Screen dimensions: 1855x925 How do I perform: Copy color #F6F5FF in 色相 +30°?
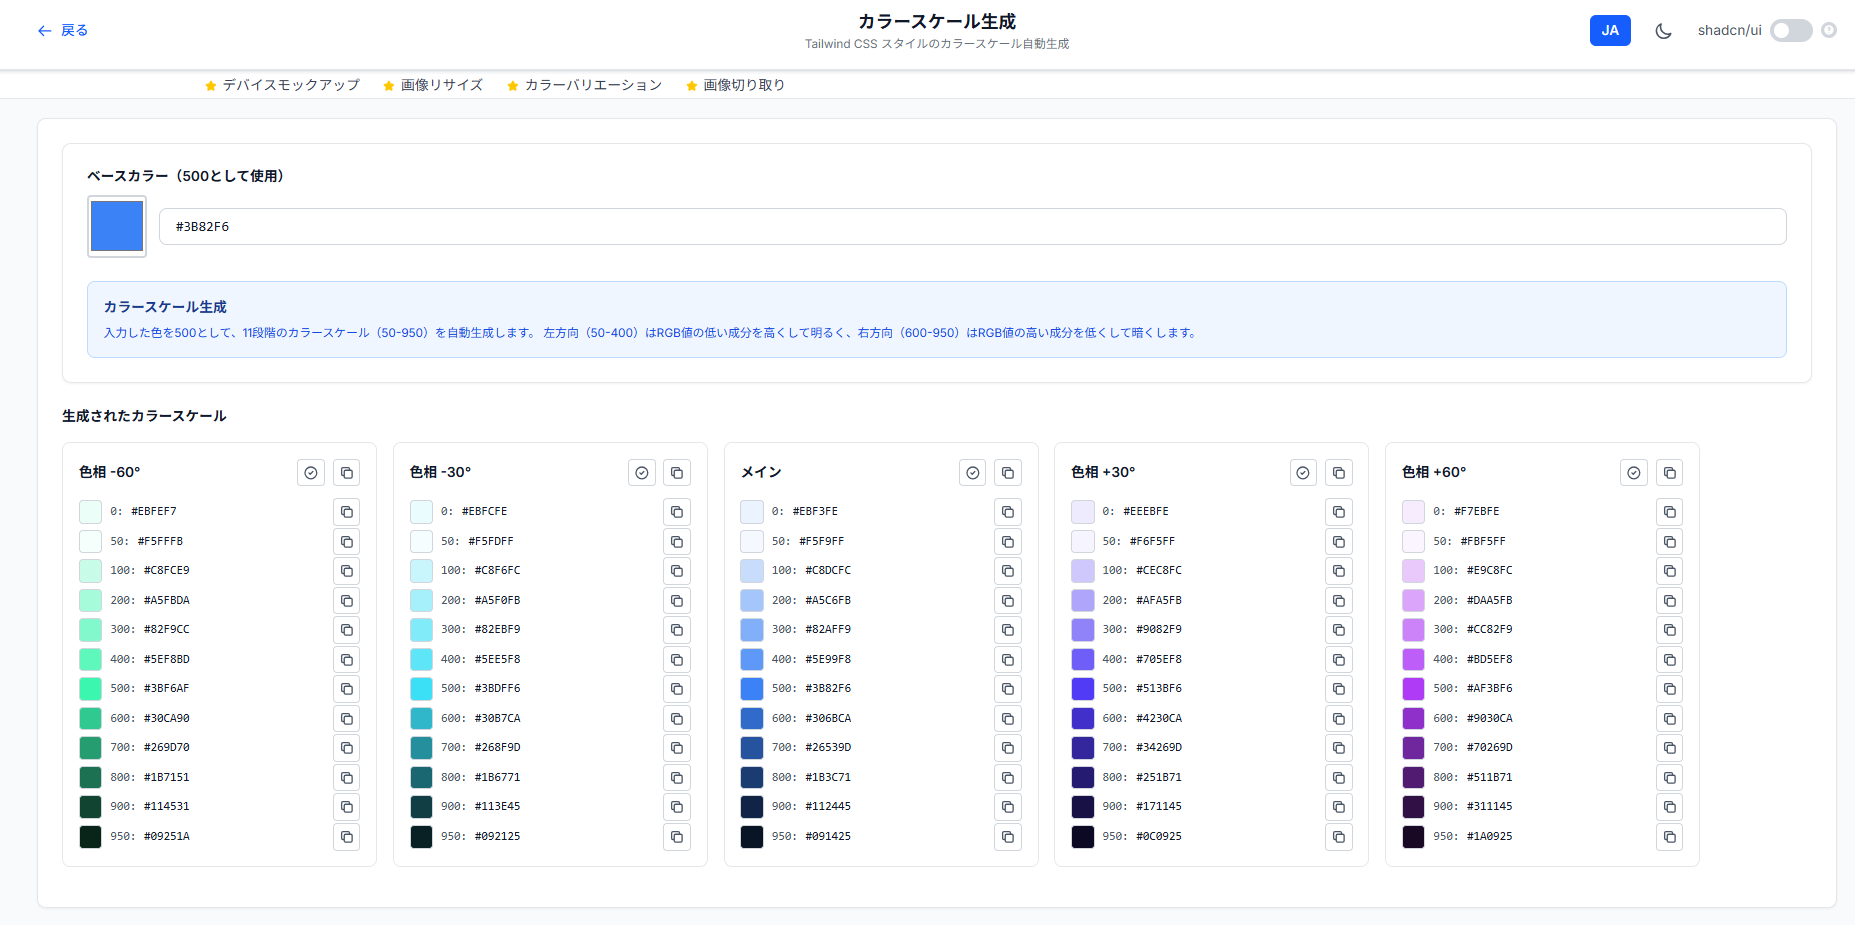1339,542
